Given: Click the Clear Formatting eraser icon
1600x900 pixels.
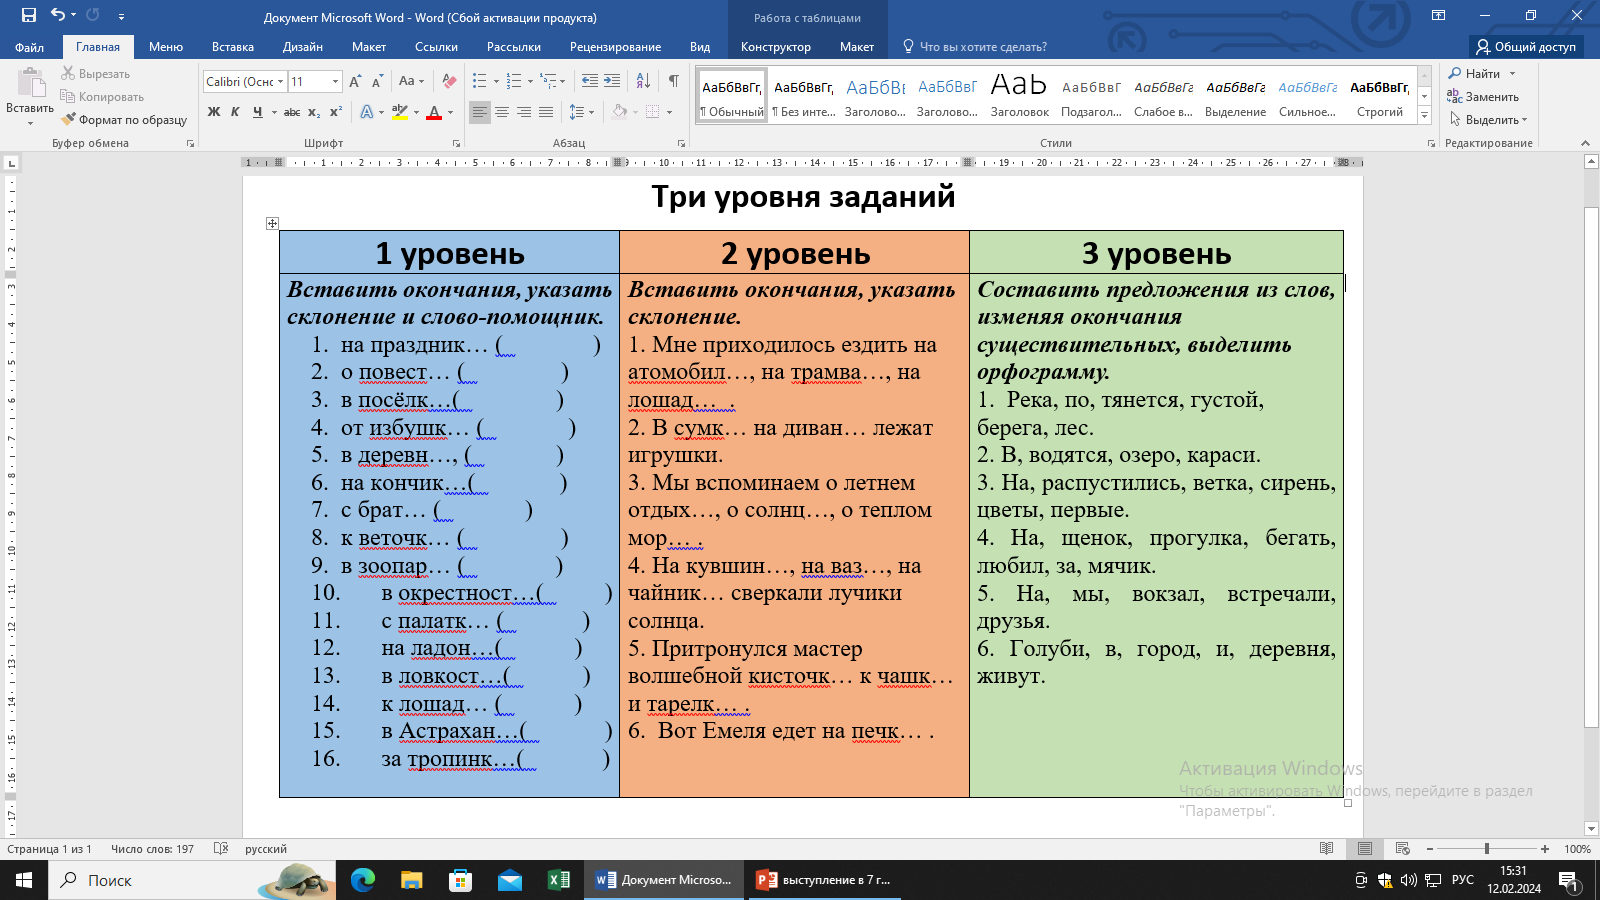Looking at the screenshot, I should pyautogui.click(x=449, y=81).
